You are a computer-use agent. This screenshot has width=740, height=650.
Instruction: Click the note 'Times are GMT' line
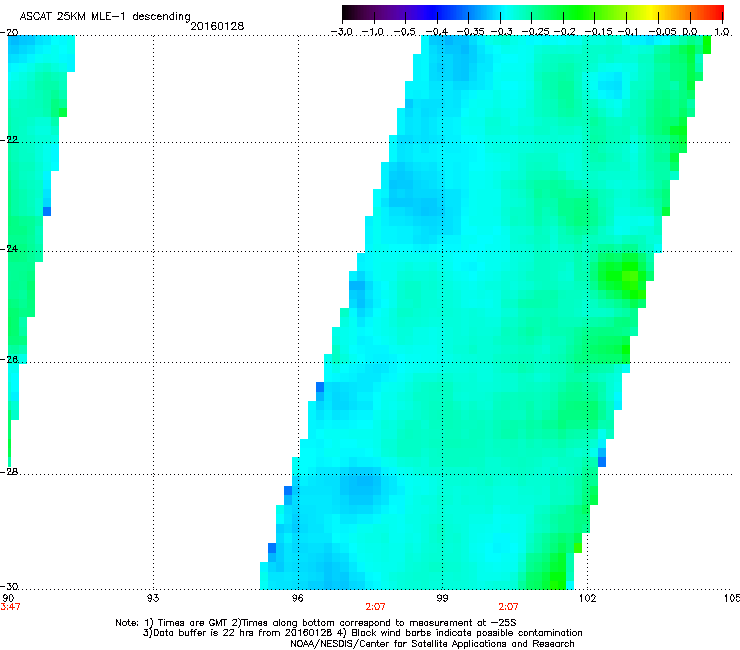coord(316,623)
